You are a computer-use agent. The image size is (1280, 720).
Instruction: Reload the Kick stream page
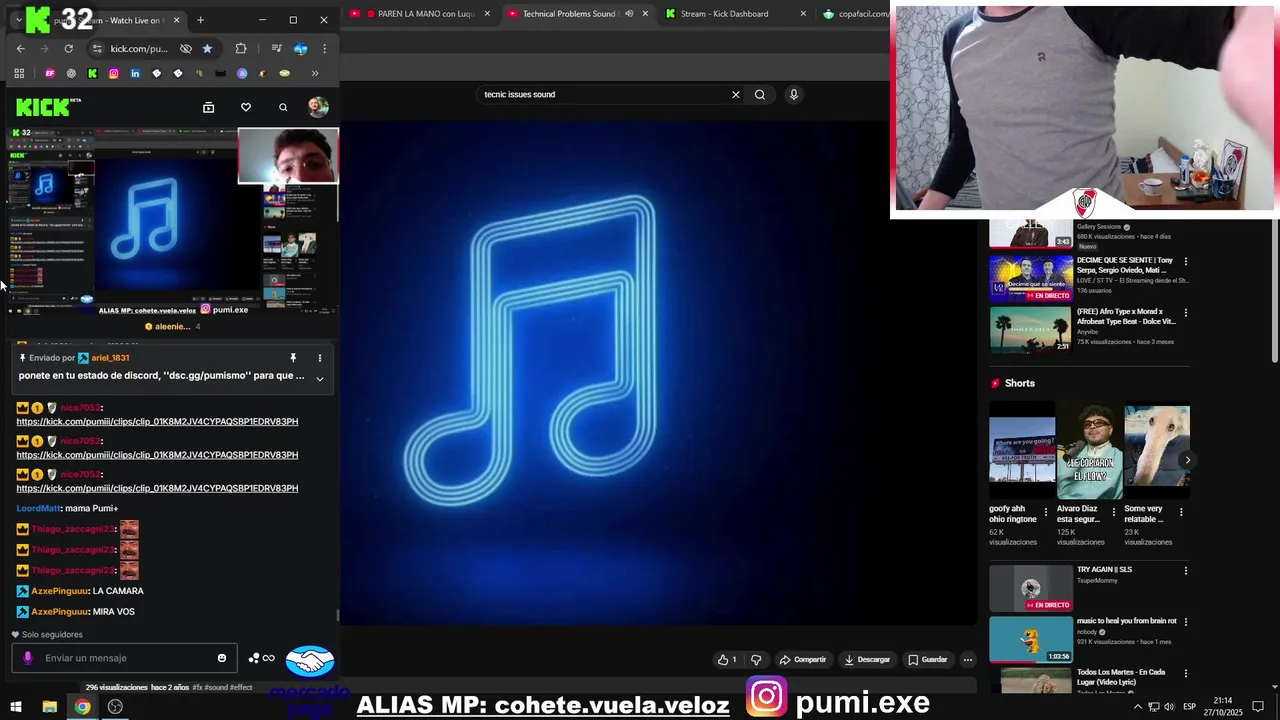click(x=68, y=48)
